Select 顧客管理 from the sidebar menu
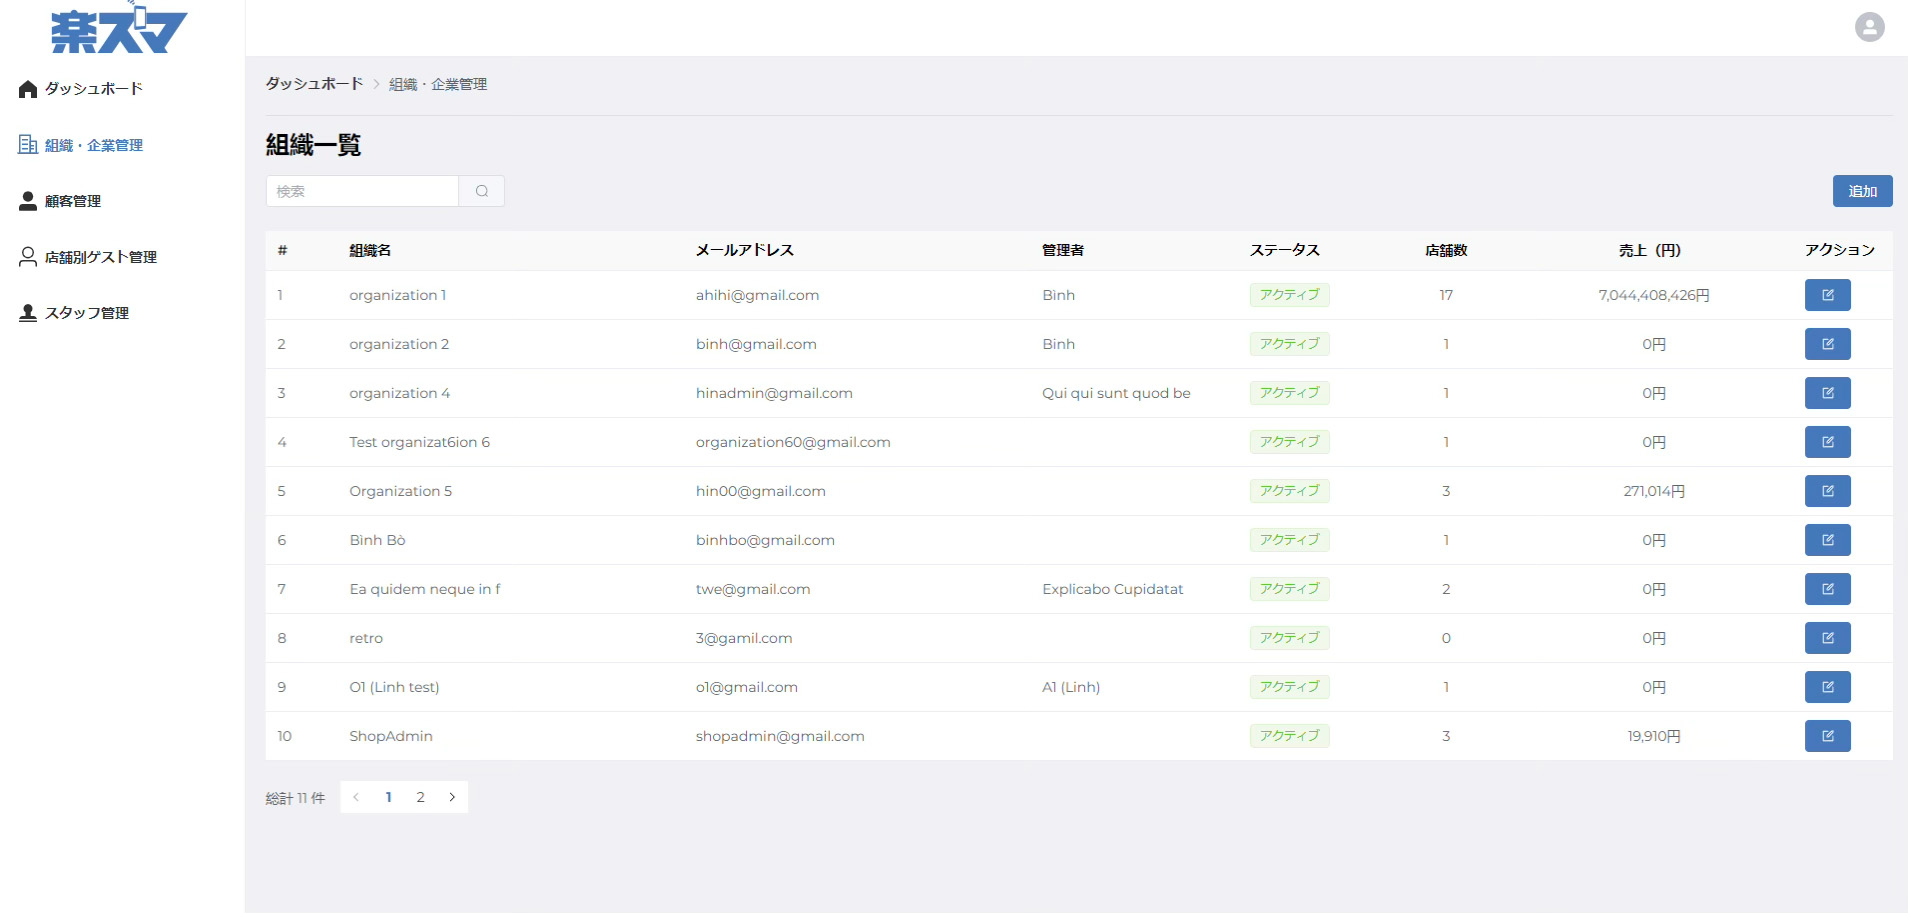The image size is (1908, 913). tap(72, 201)
